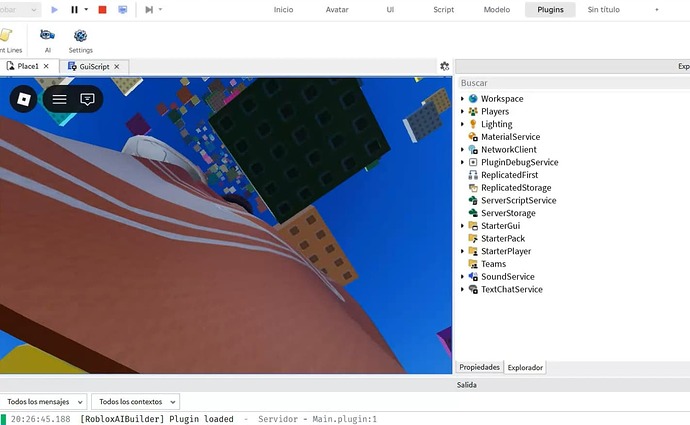The height and width of the screenshot is (425, 690).
Task: Select the ReplicatedFirst tree label
Action: [510, 175]
